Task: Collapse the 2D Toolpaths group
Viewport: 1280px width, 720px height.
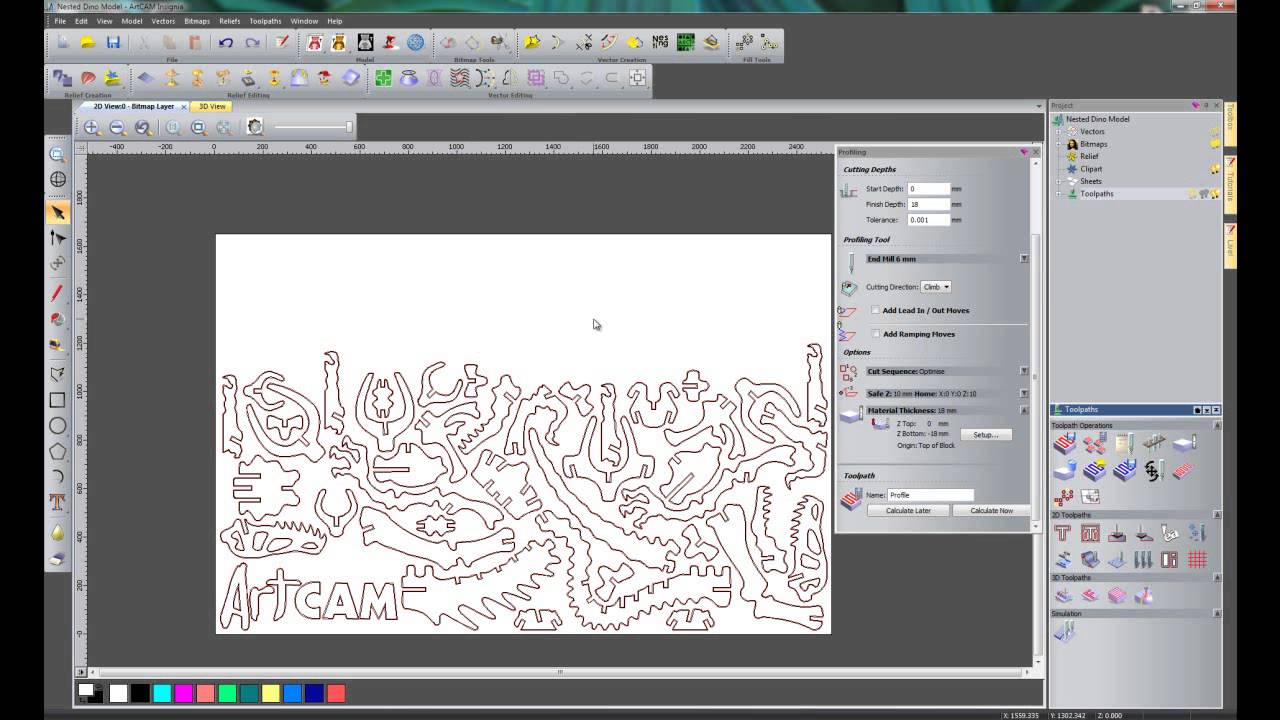Action: (1217, 515)
